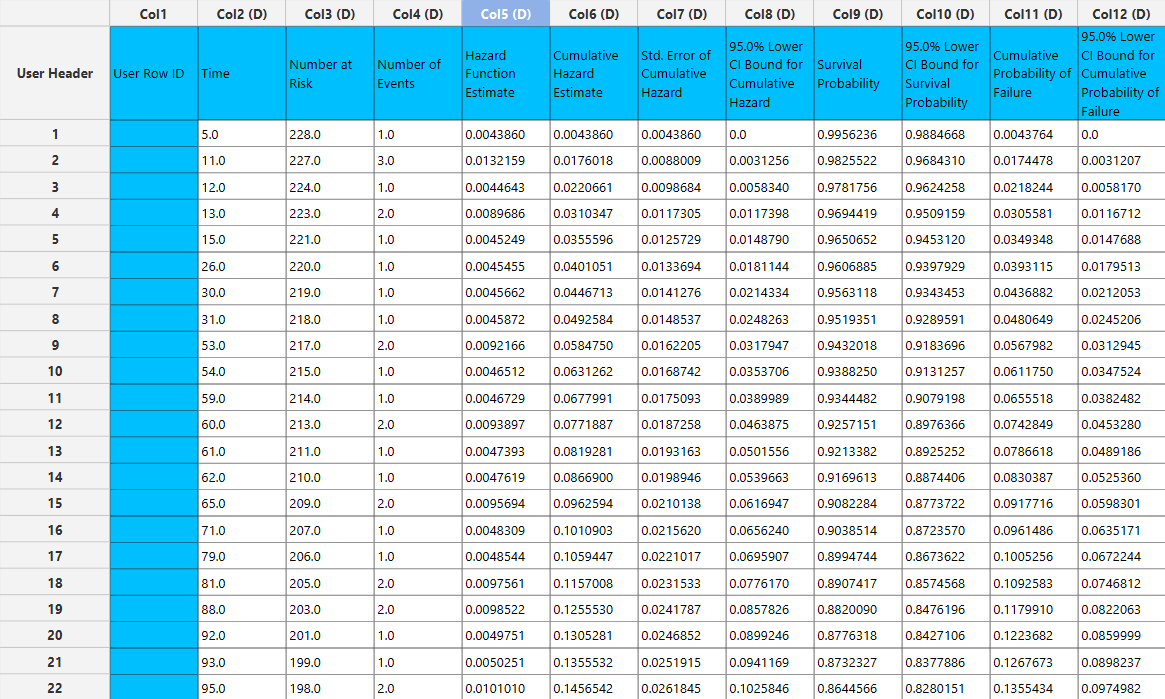Click failure probability 0.0480649
The width and height of the screenshot is (1165, 699).
tap(1033, 319)
